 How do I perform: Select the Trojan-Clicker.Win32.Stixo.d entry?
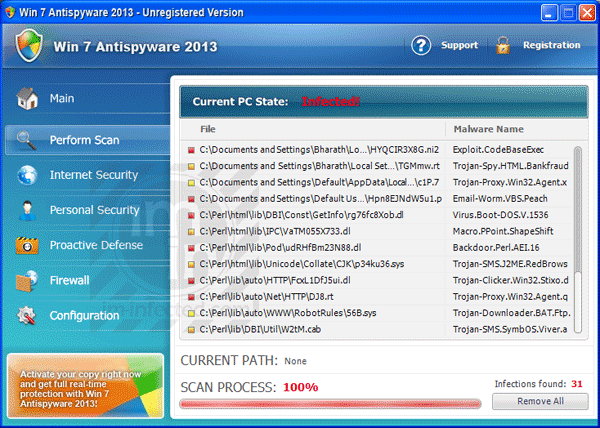[510, 280]
